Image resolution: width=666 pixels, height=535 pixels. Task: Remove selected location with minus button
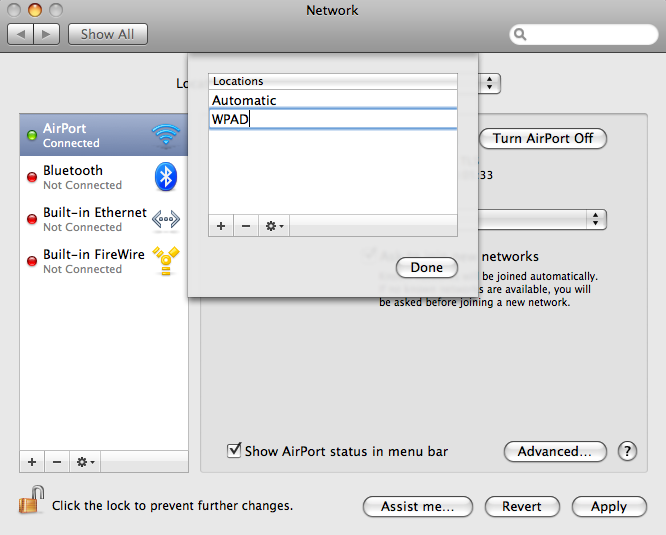click(x=246, y=225)
